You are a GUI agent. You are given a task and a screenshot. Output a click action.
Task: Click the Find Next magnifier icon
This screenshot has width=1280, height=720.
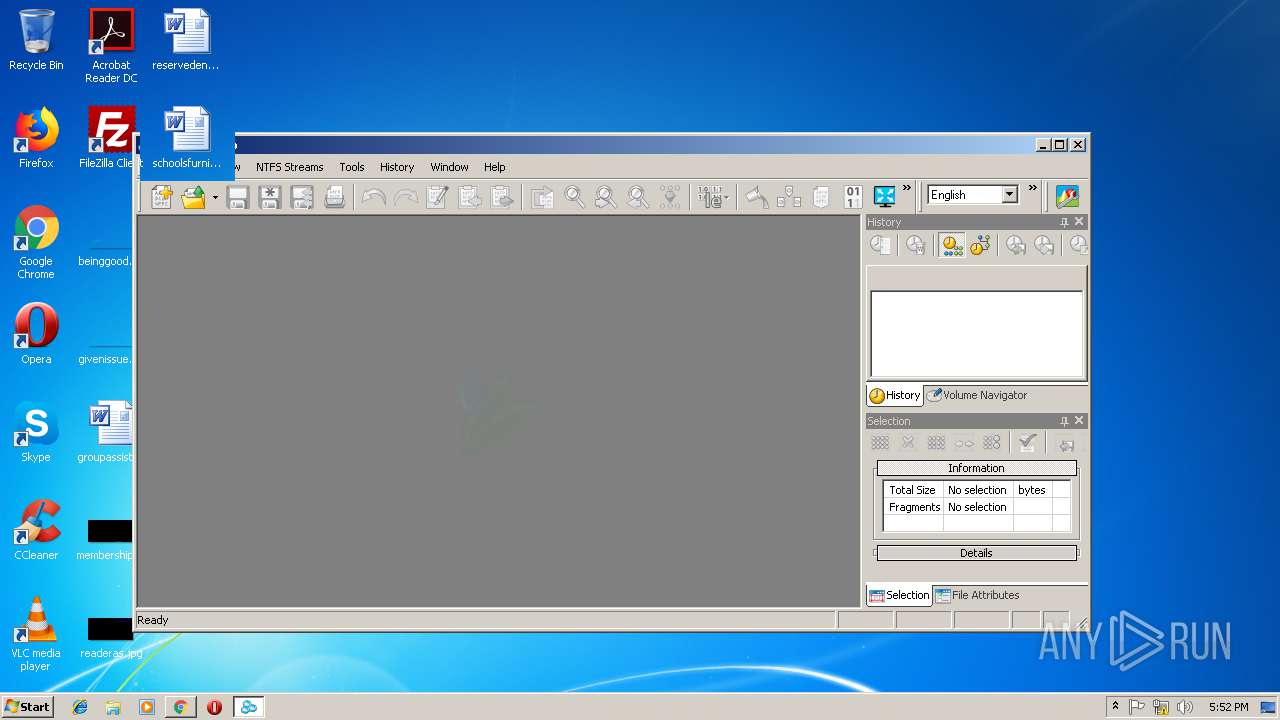606,197
